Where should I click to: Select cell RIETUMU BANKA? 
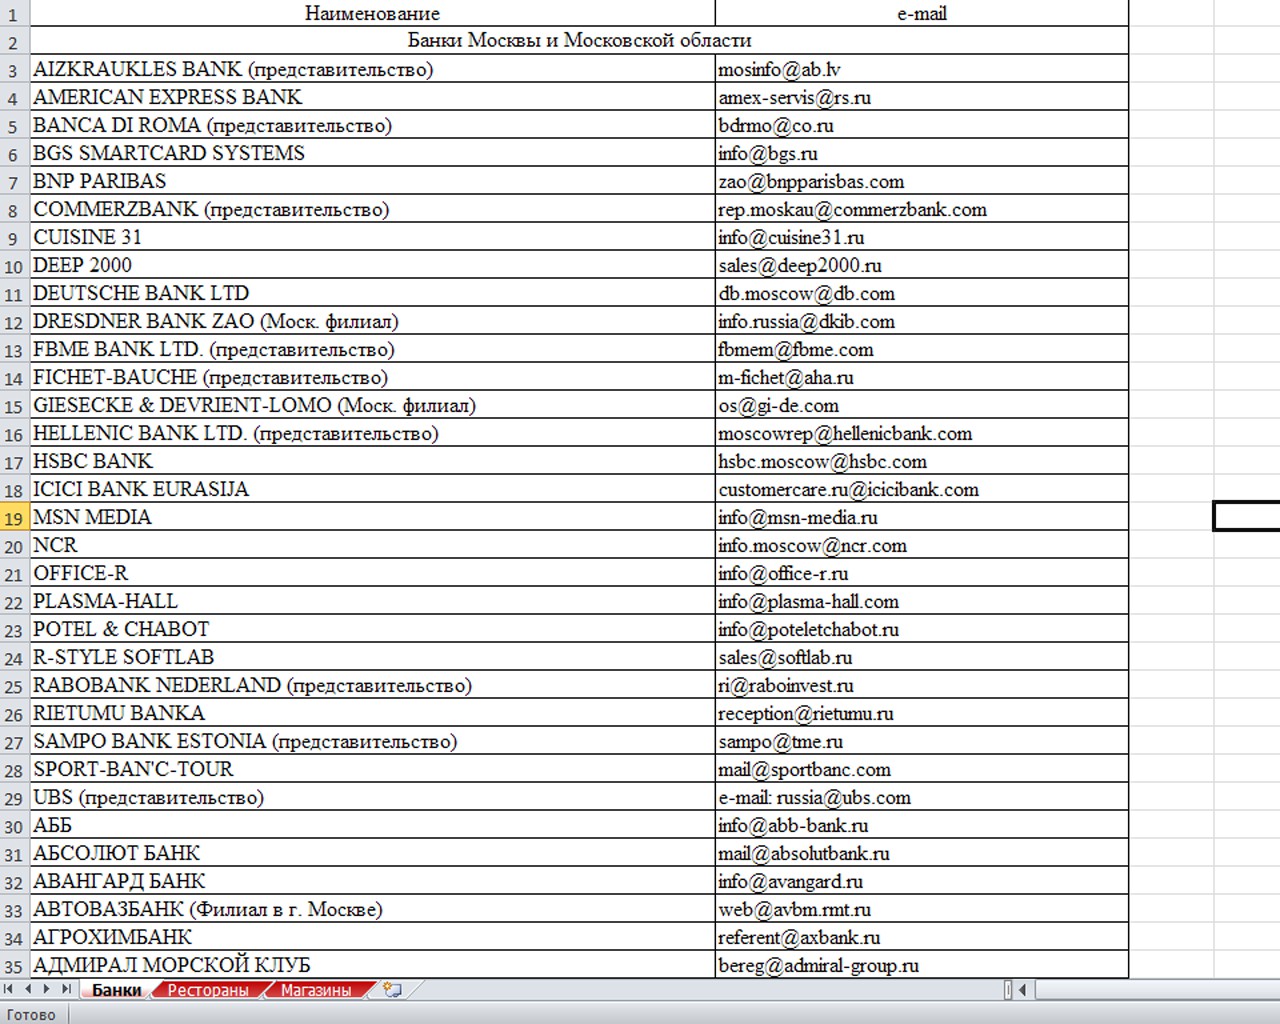tap(372, 713)
